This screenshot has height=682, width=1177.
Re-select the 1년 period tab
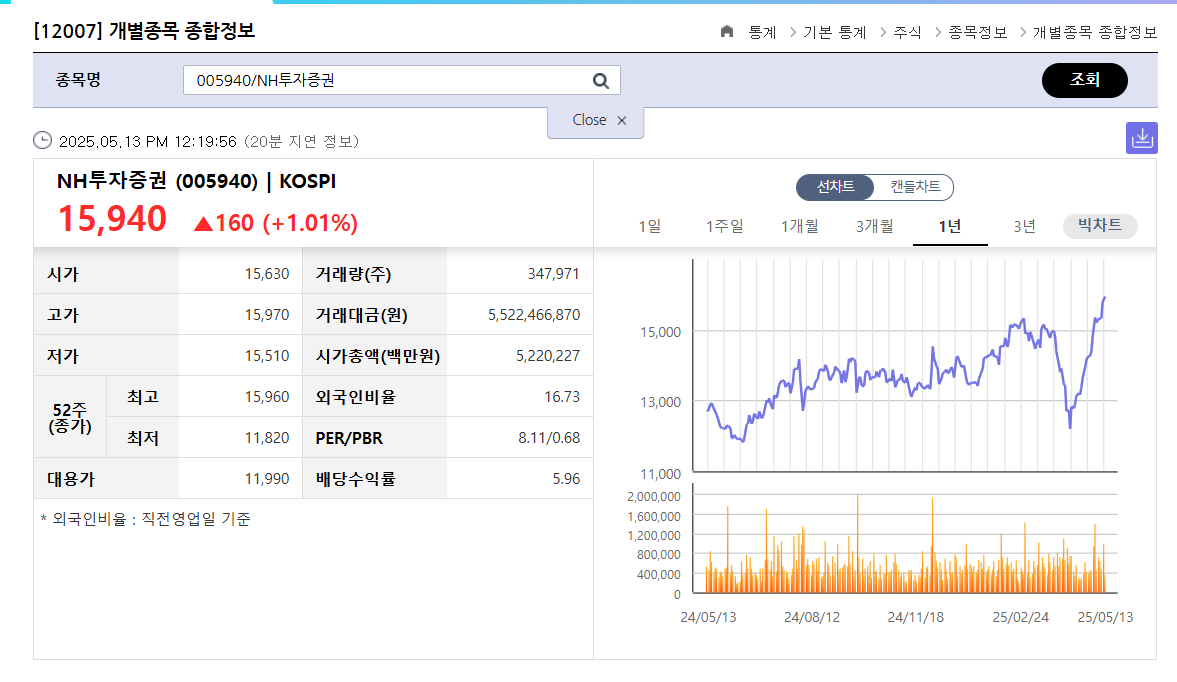pos(950,226)
